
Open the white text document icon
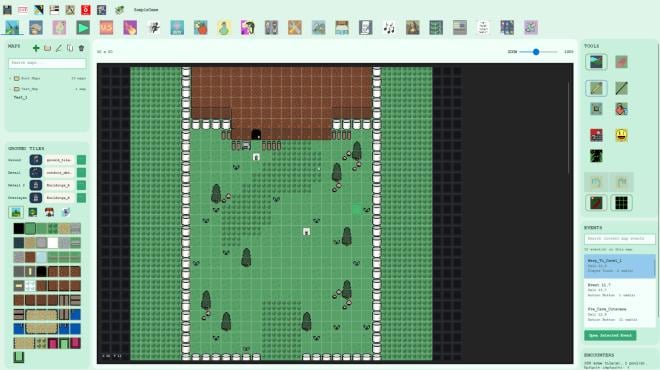tap(484, 28)
